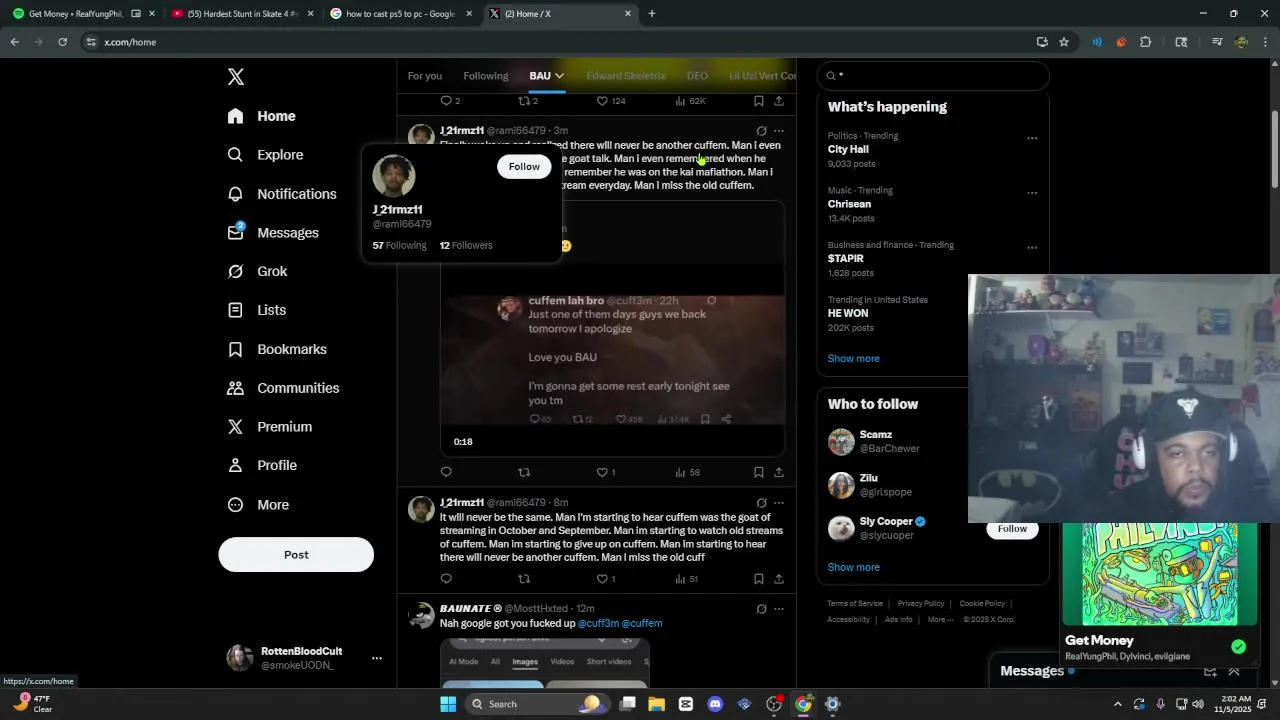
Task: Open 57 Following in the hover card
Action: click(x=399, y=245)
